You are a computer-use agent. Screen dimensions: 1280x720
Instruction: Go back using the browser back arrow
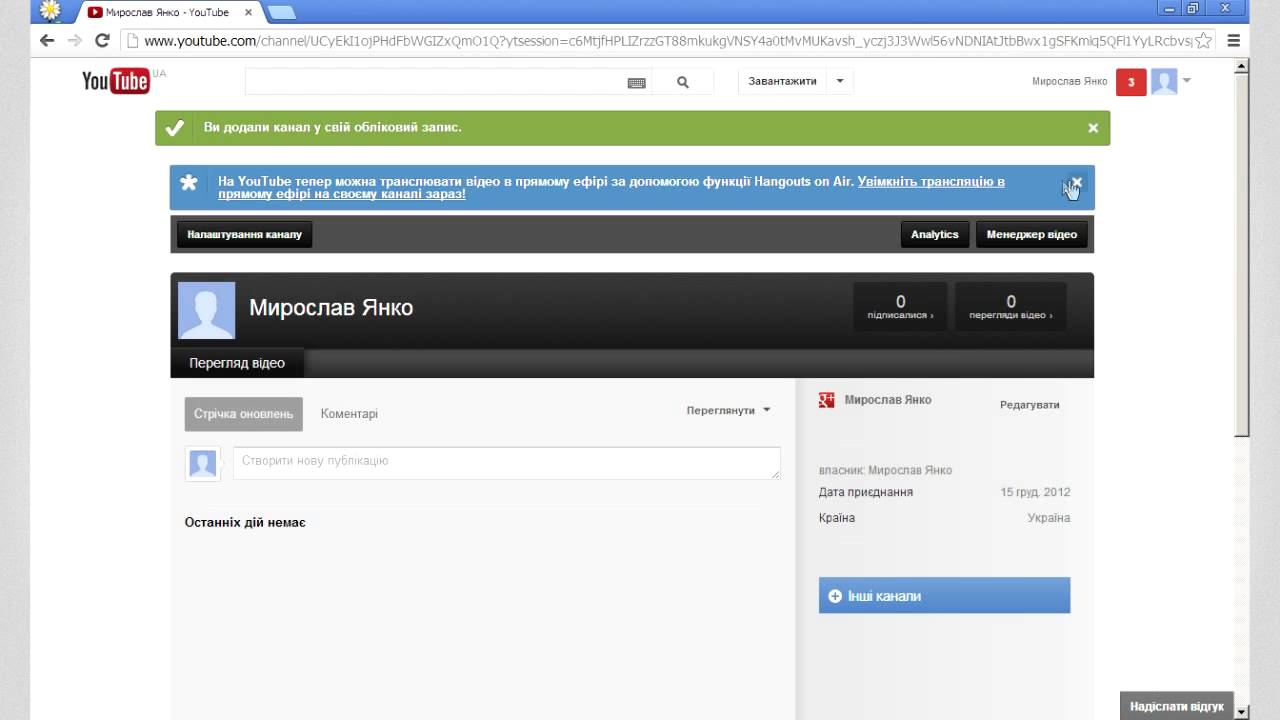tap(46, 41)
